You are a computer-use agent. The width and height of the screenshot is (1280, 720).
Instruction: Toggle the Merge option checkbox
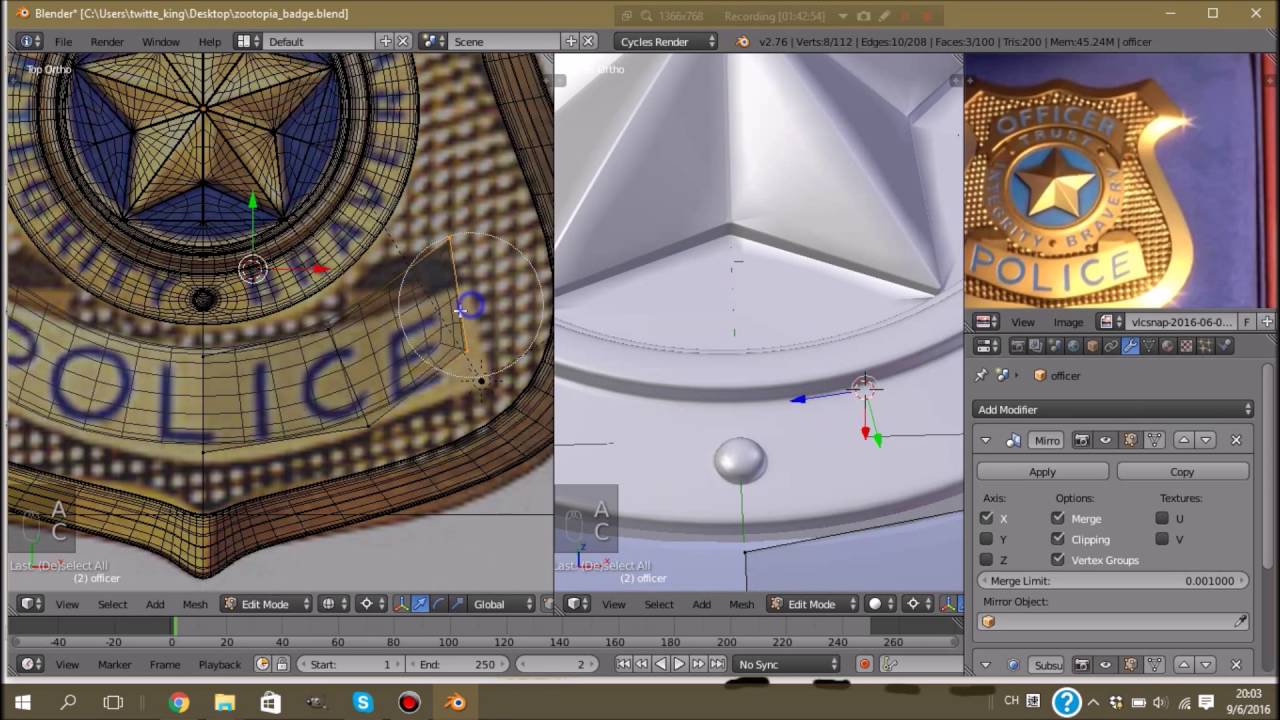1058,518
